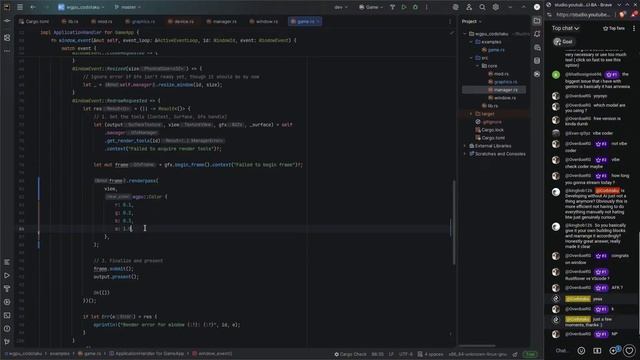The width and height of the screenshot is (640, 360).
Task: Switch to graphics.rs editor tab
Action: [x=140, y=21]
